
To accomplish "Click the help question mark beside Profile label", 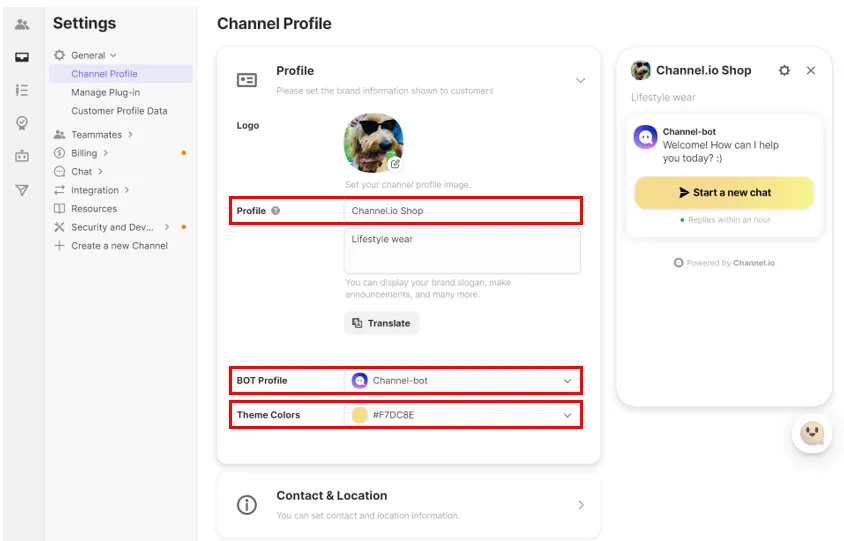I will point(276,210).
